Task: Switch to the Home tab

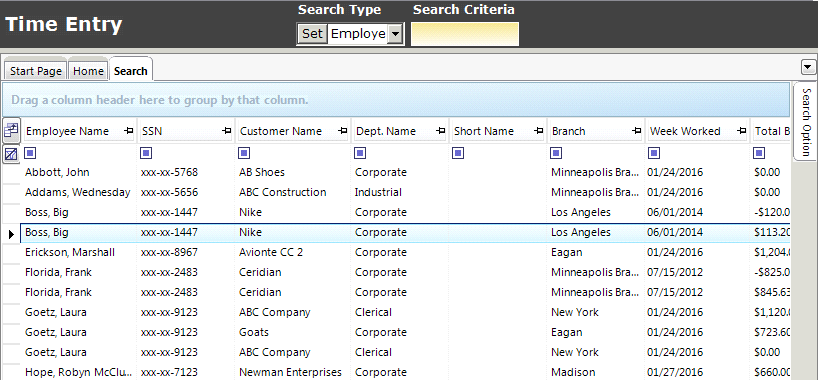Action: click(88, 71)
